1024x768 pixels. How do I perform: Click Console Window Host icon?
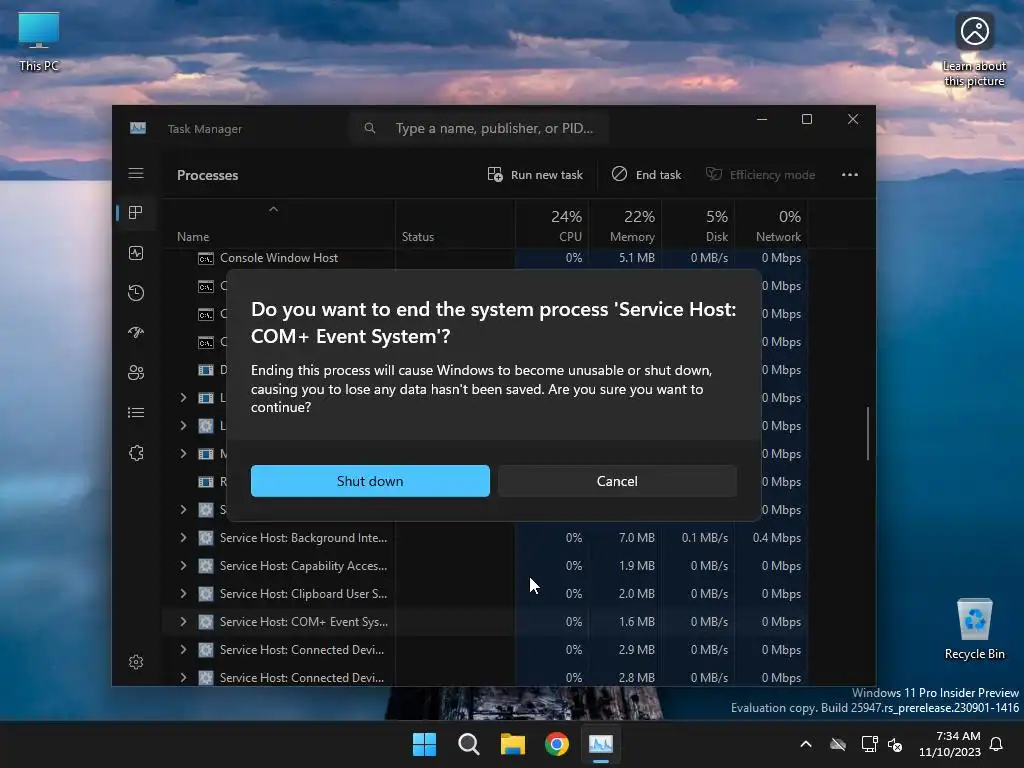pyautogui.click(x=206, y=259)
